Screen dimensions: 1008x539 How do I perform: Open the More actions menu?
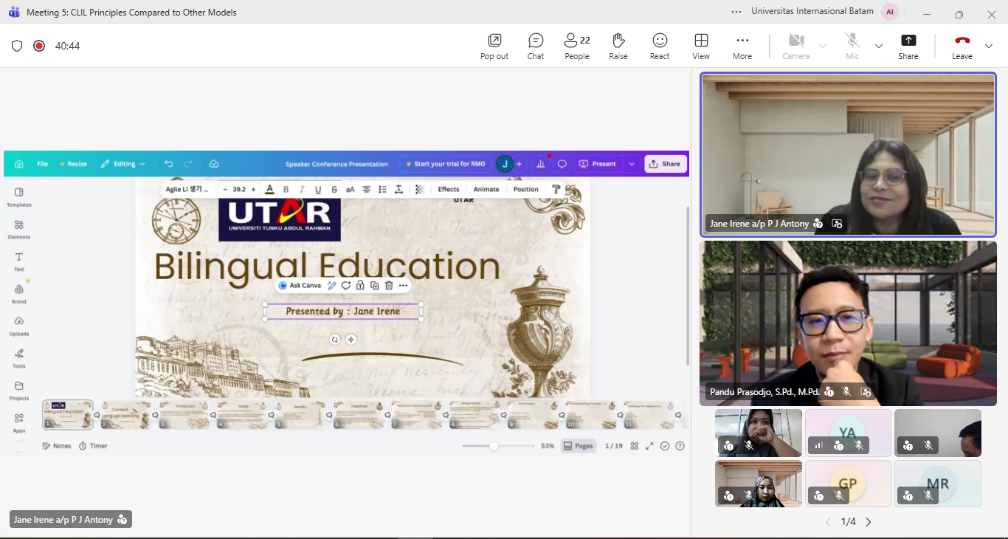click(x=742, y=46)
